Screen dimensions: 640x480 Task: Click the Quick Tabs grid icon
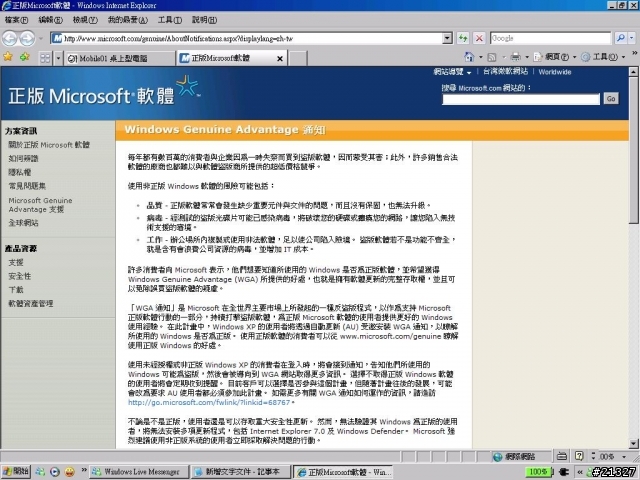click(45, 58)
